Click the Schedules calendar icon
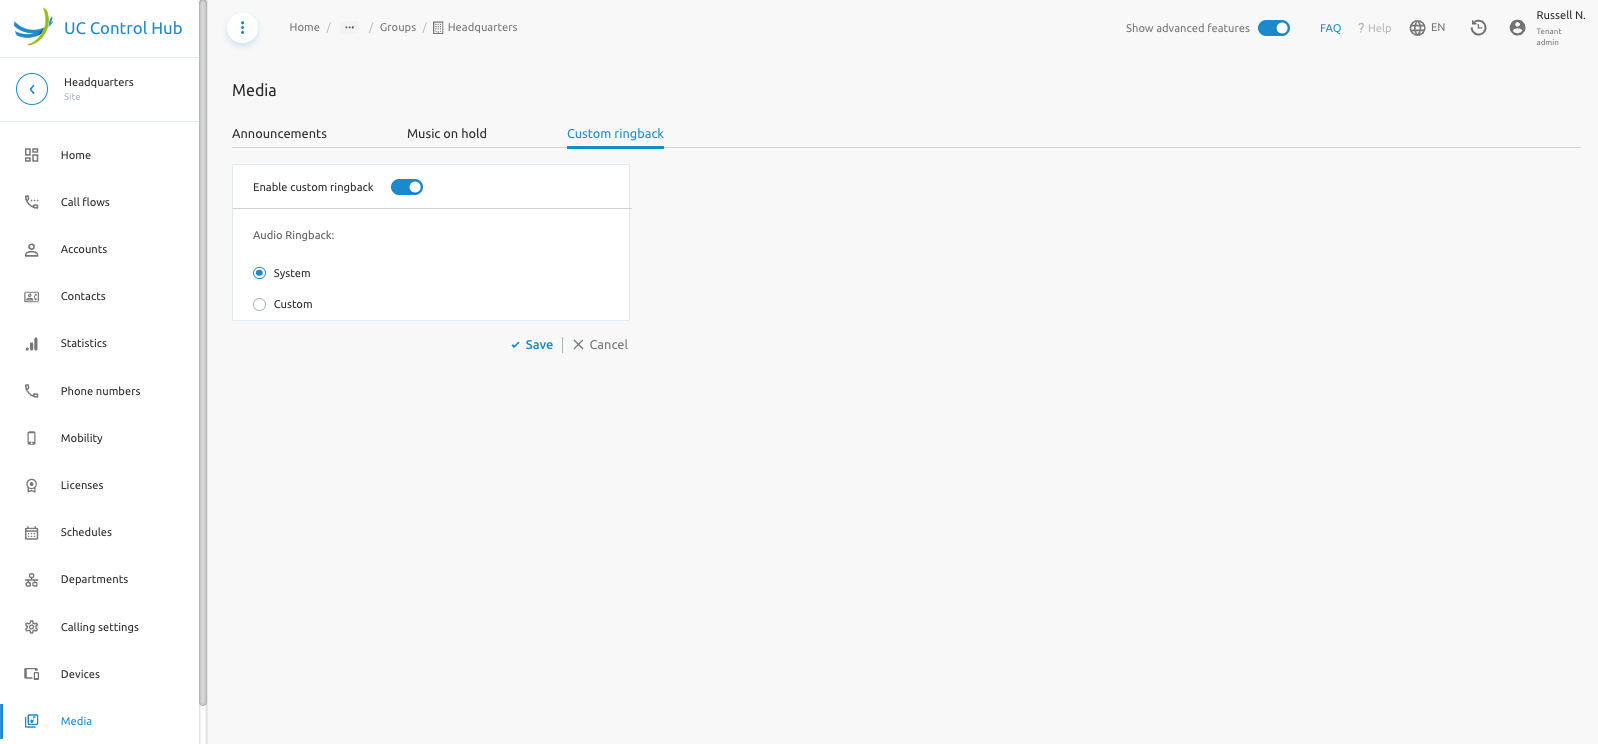Image resolution: width=1598 pixels, height=744 pixels. point(32,533)
